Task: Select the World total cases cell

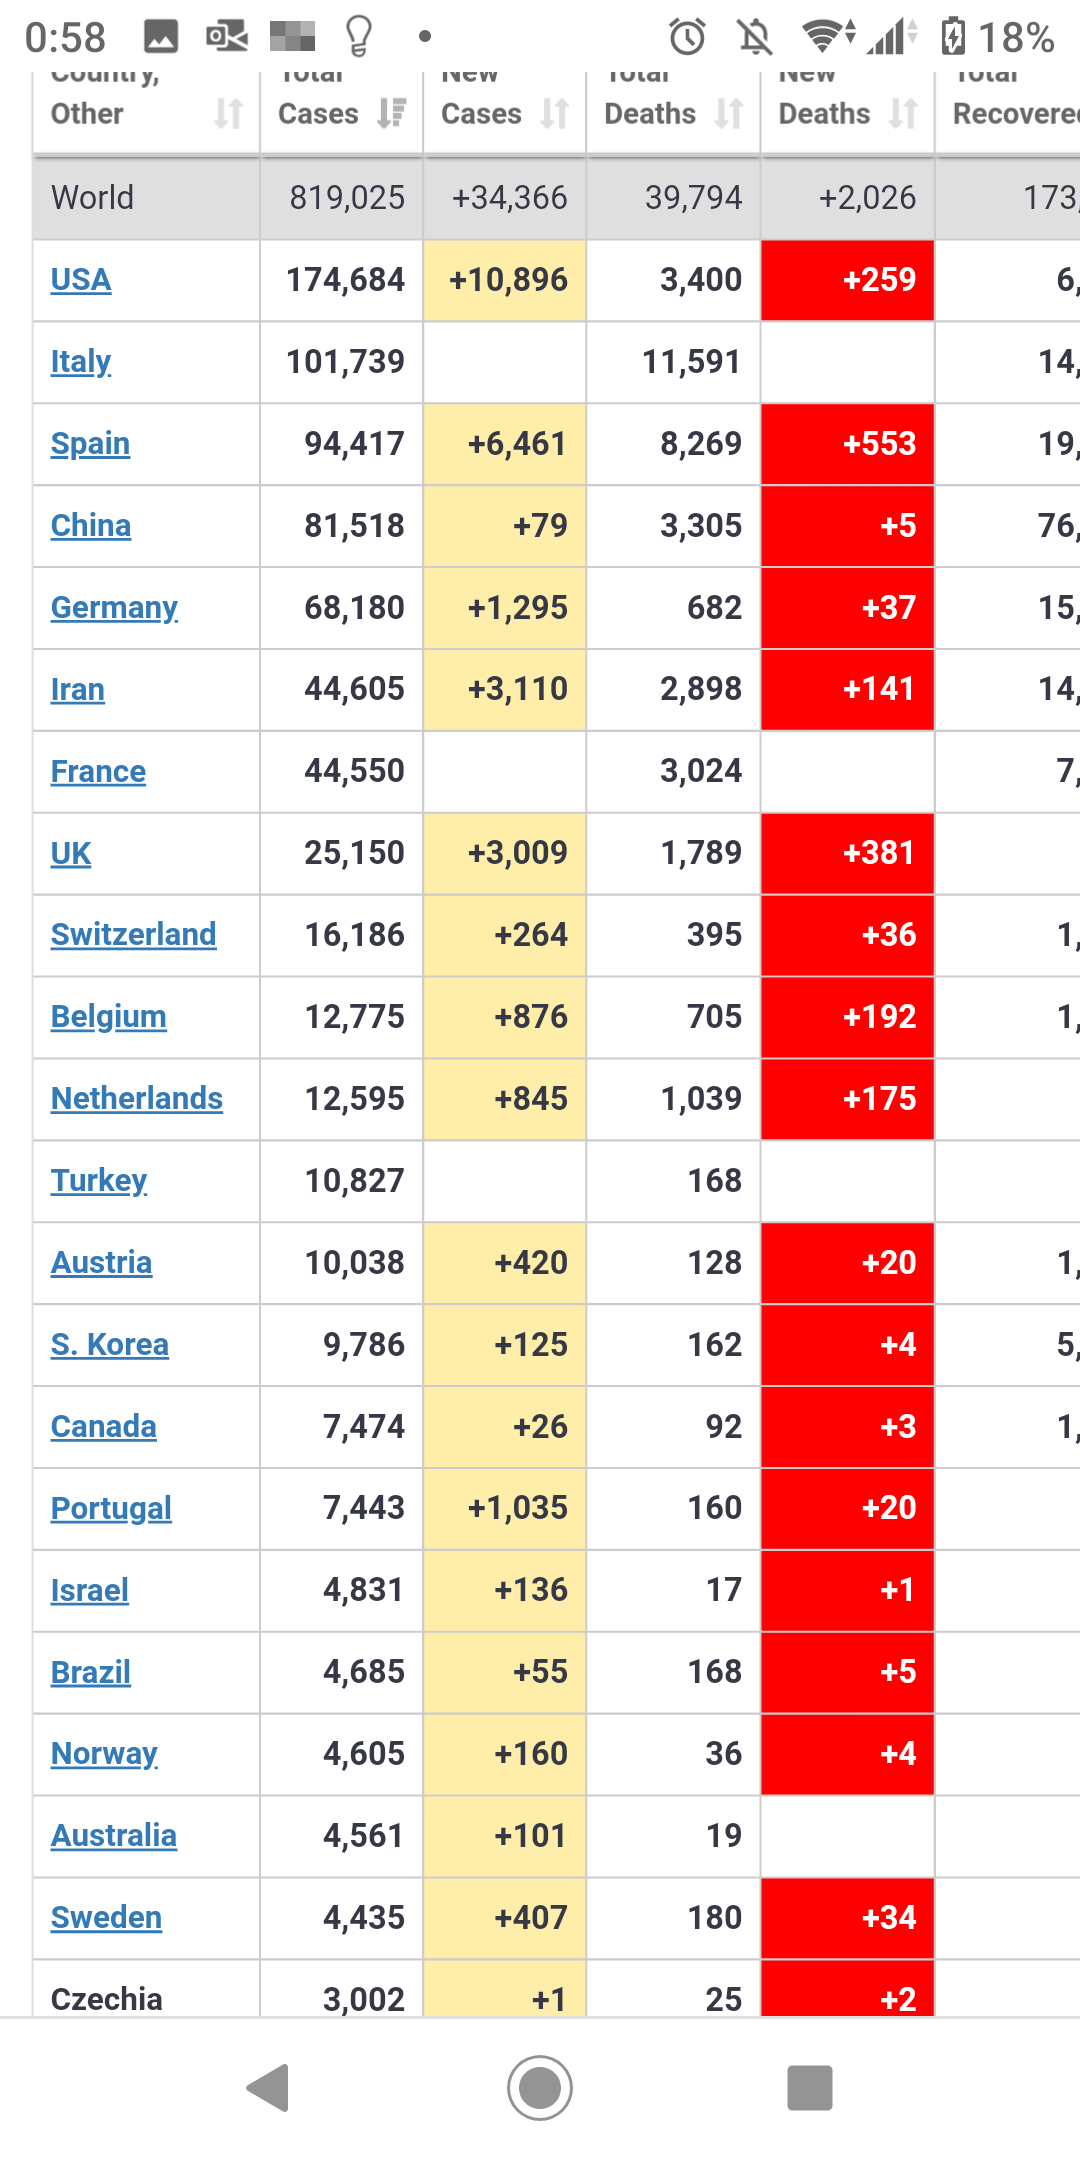Action: click(346, 198)
